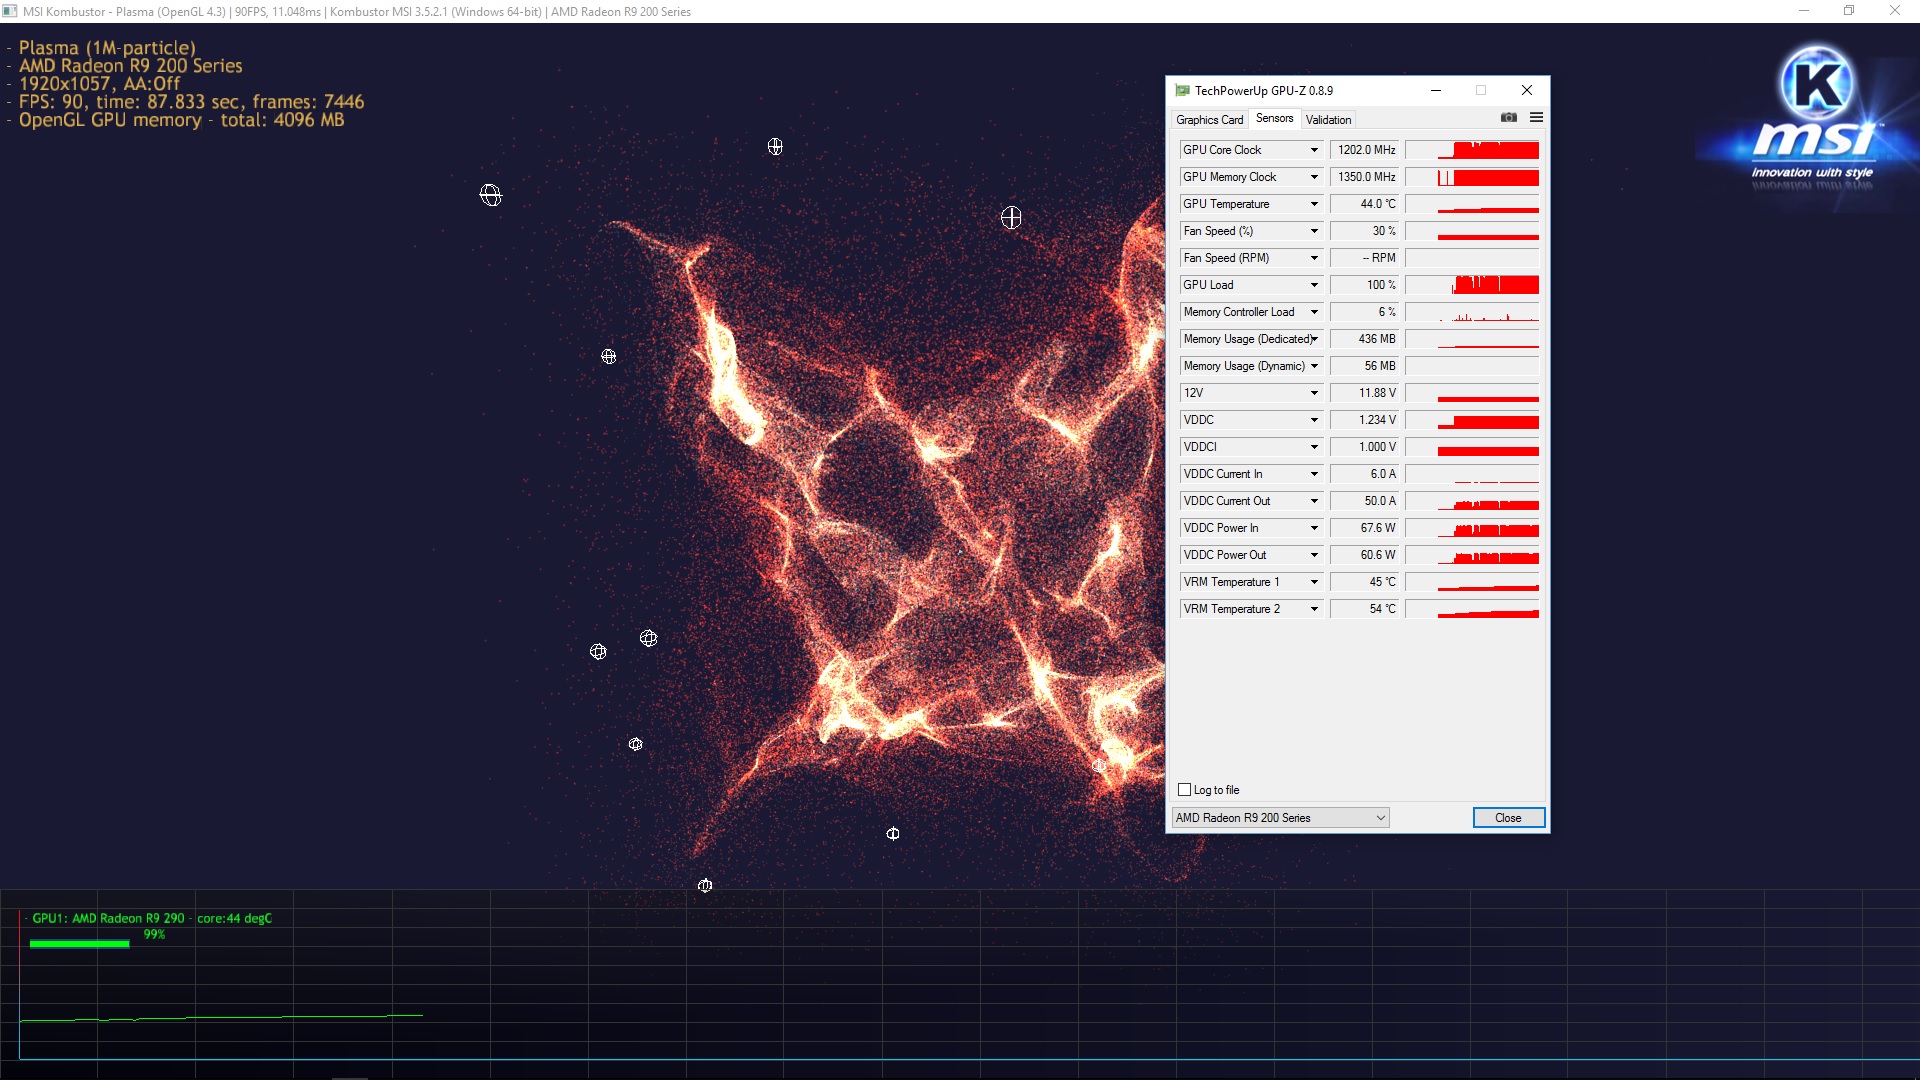
Task: Open the AMD Radeon R9 200 Series selector
Action: coord(1280,818)
